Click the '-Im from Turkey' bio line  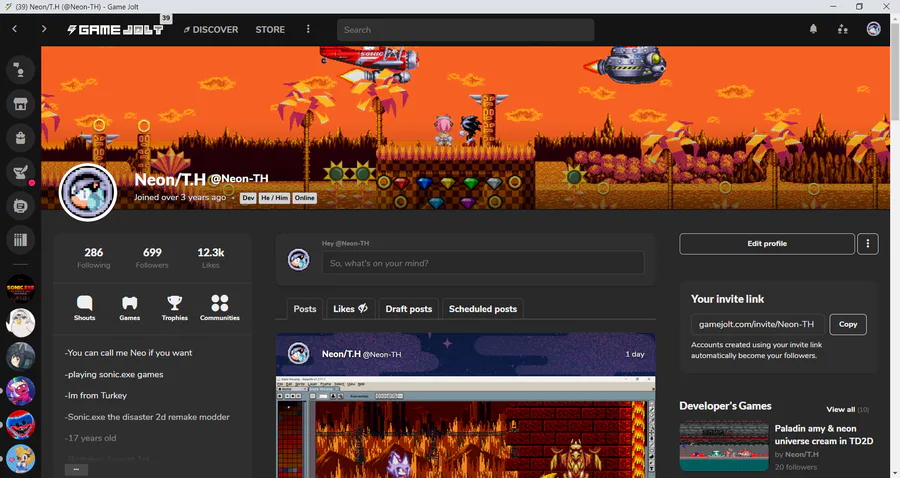point(96,395)
